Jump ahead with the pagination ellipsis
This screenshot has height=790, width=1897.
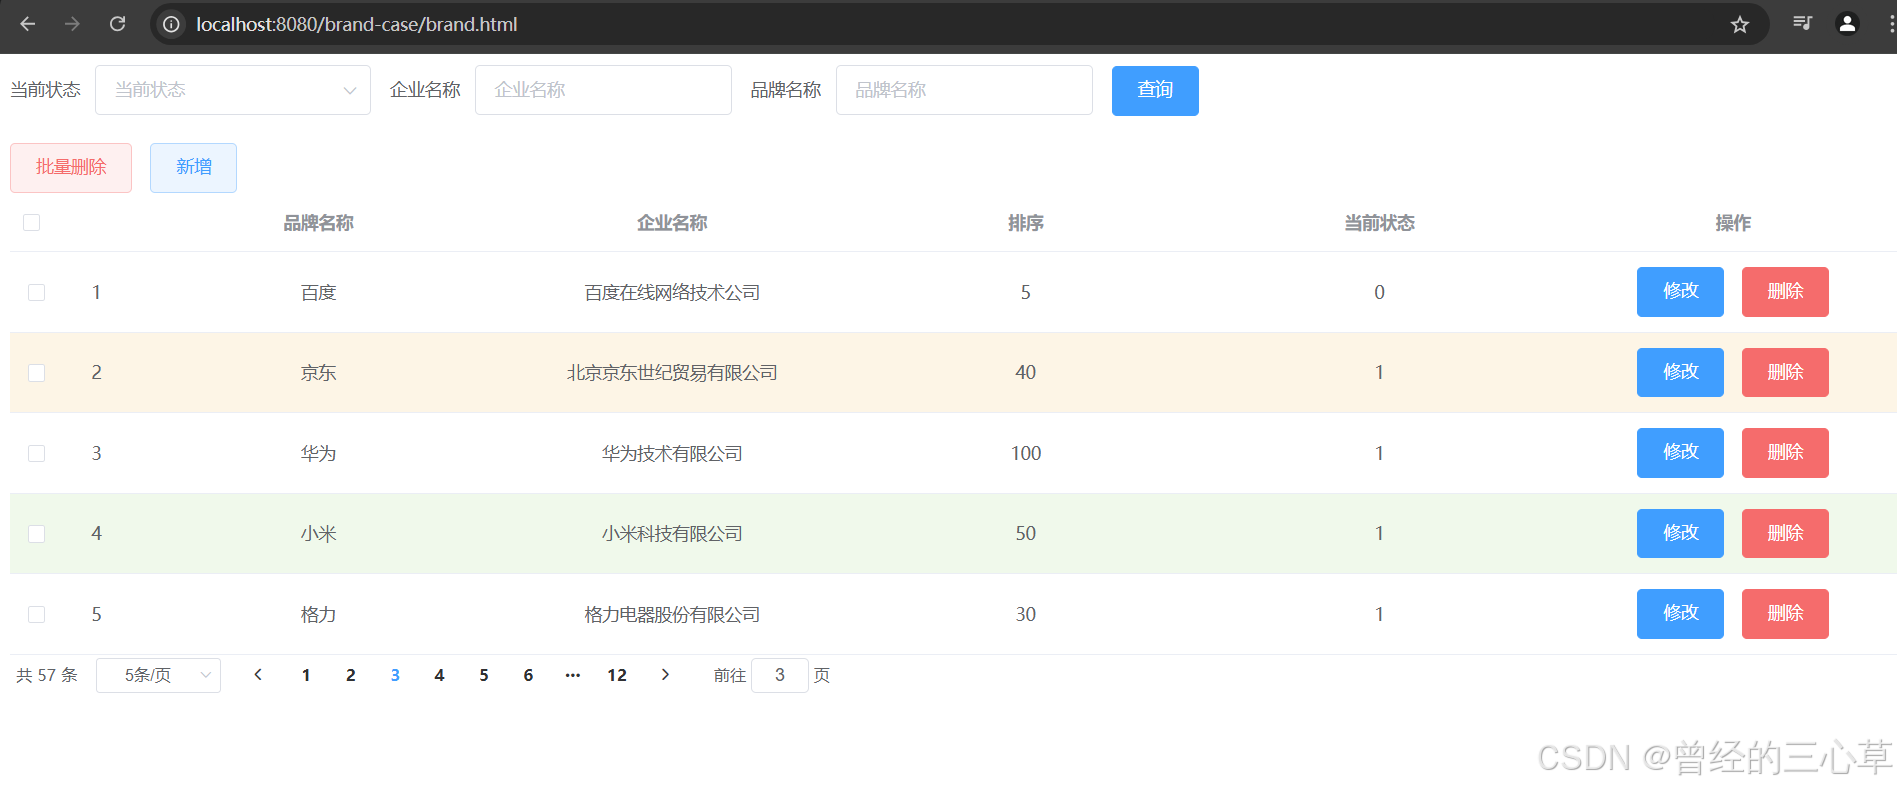click(572, 675)
